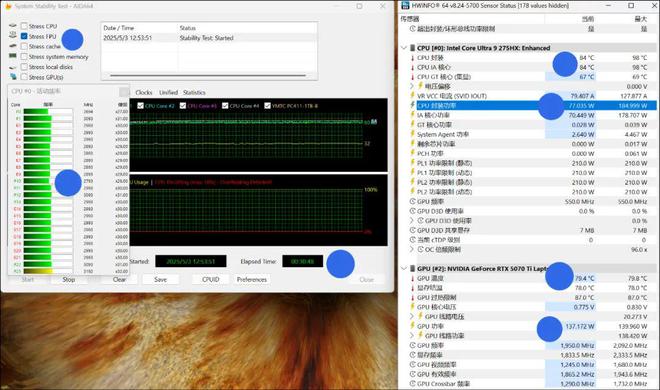Uncheck the Stress FPU checkbox
Image resolution: width=660 pixels, height=390 pixels.
point(24,36)
